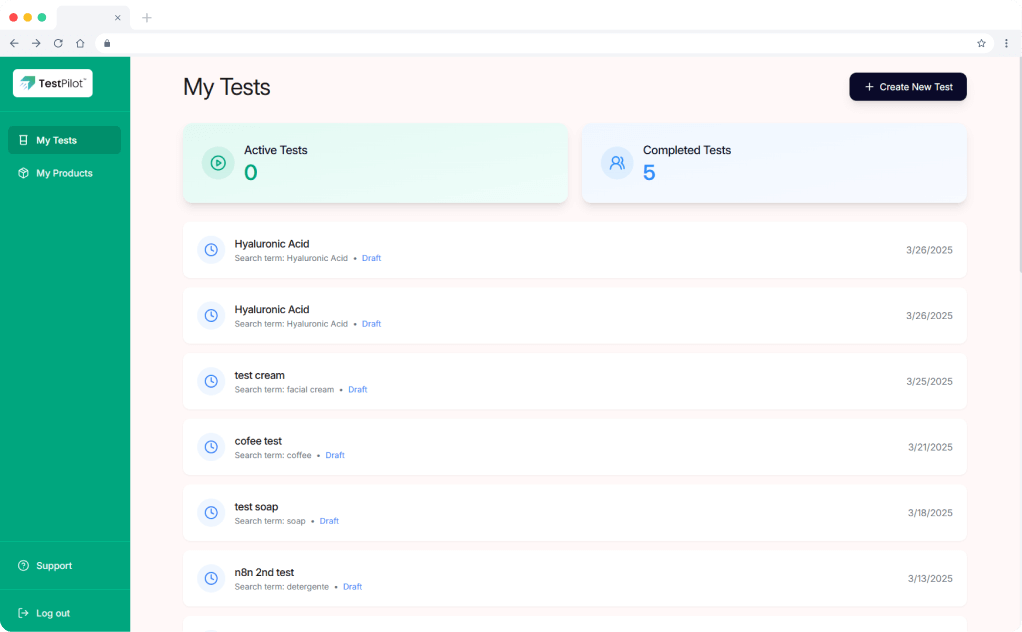Open a new browser tab

(x=147, y=18)
